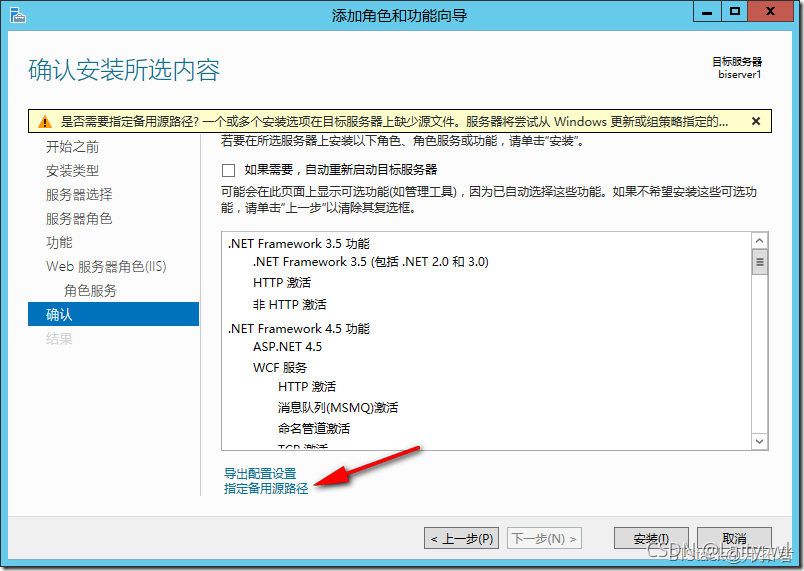The width and height of the screenshot is (804, 571).
Task: Click the 导出配置设置 link
Action: click(260, 474)
